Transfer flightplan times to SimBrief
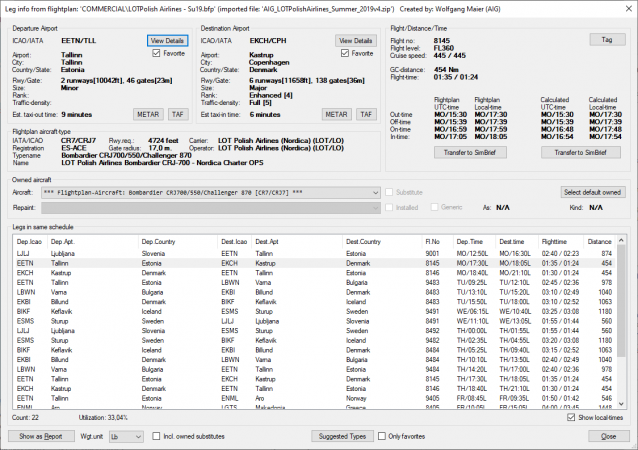This screenshot has width=638, height=450. point(470,153)
